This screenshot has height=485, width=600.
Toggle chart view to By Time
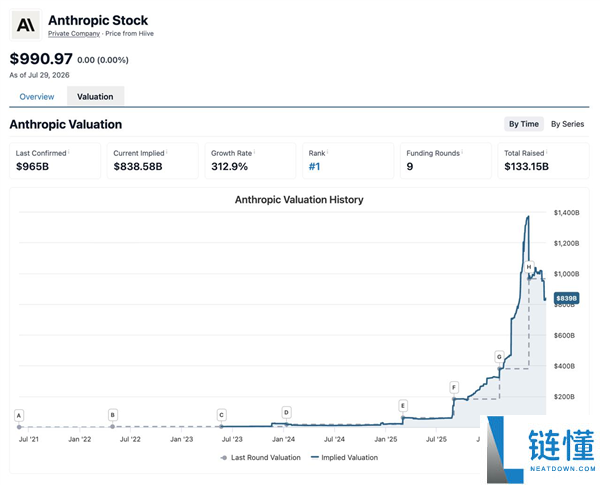(523, 124)
